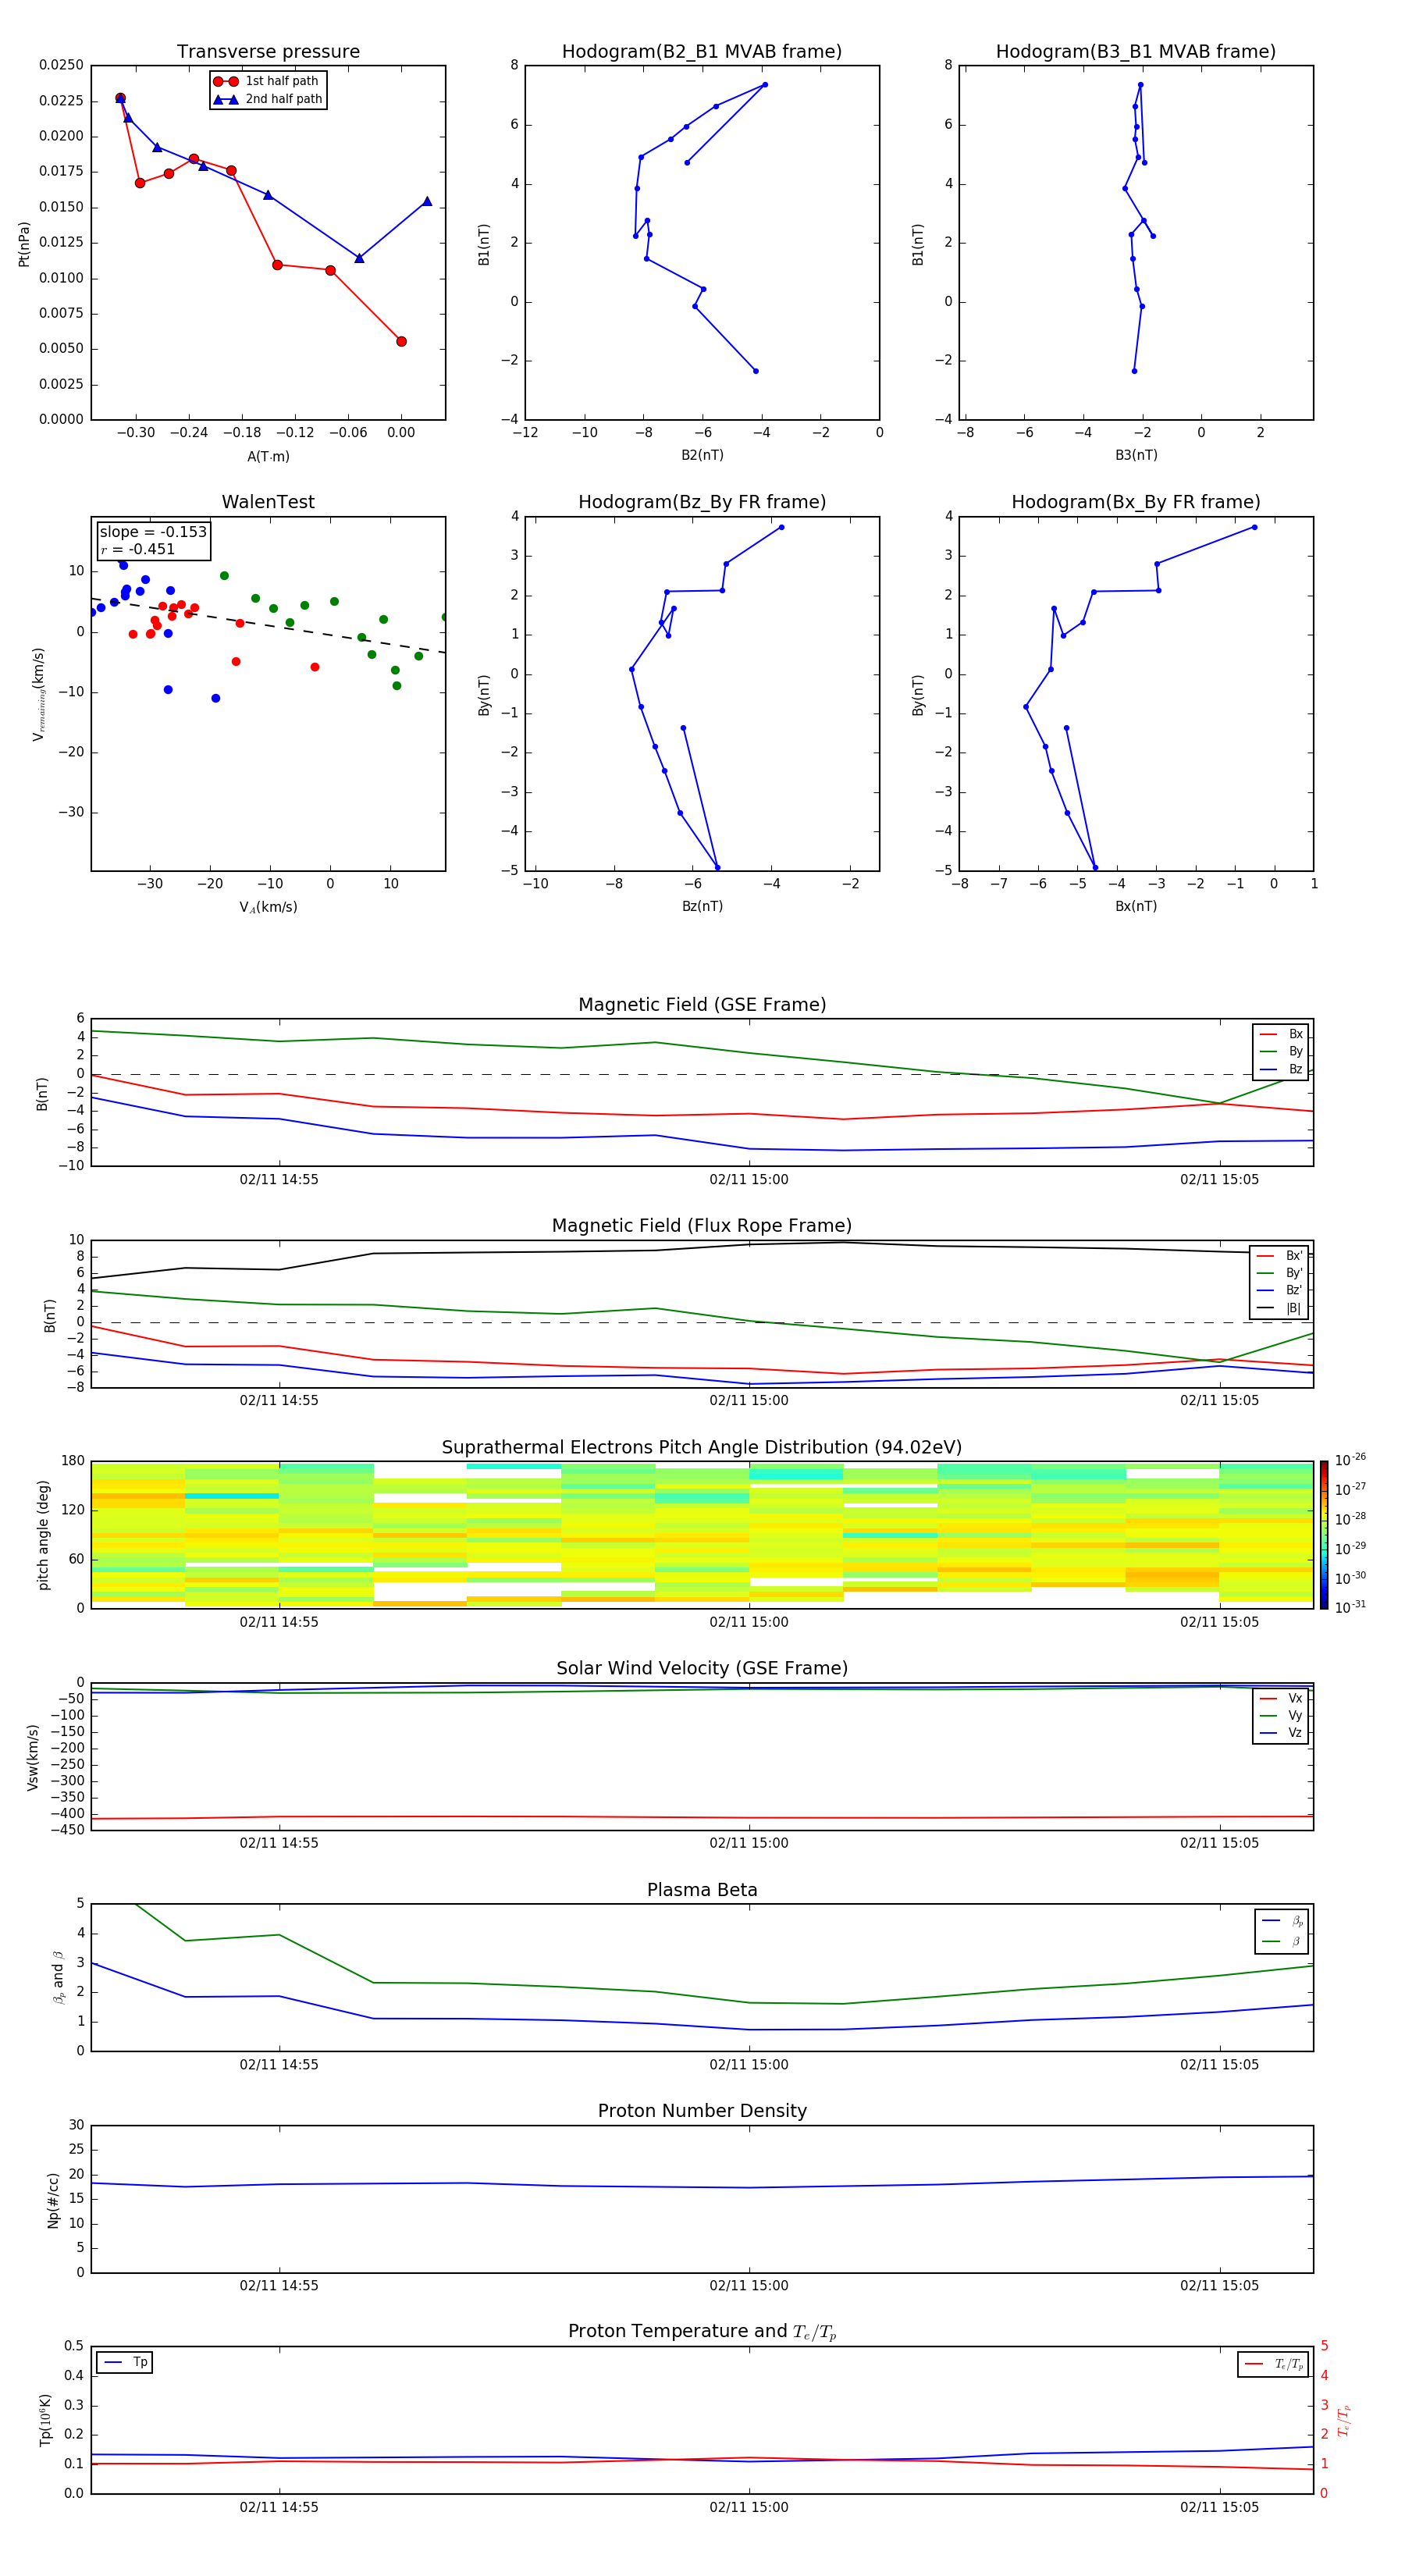Click the "2nd half path" legend entry

click(268, 99)
